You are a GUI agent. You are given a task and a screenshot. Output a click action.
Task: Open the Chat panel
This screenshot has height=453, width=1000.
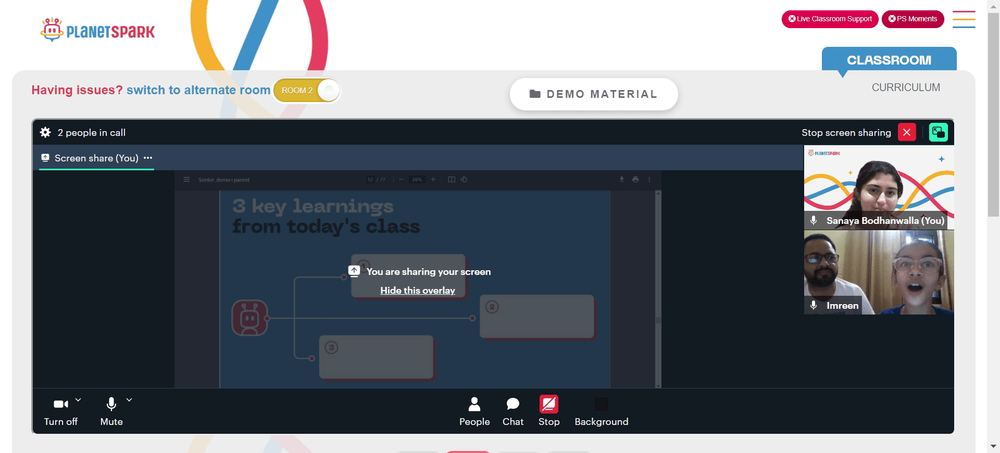click(513, 412)
